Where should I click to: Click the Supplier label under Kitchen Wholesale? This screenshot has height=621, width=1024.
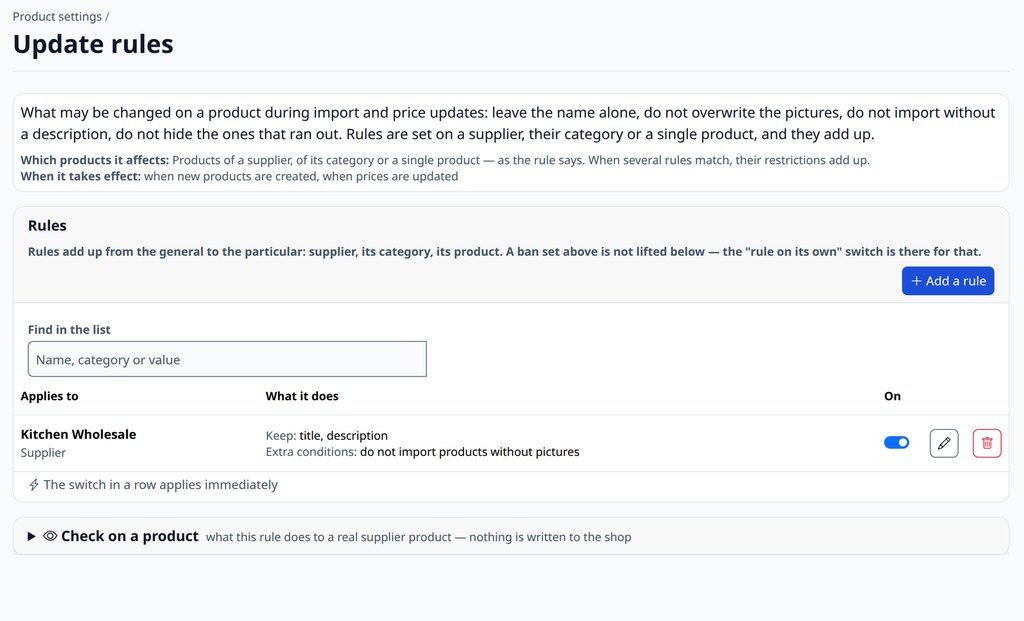click(x=43, y=453)
